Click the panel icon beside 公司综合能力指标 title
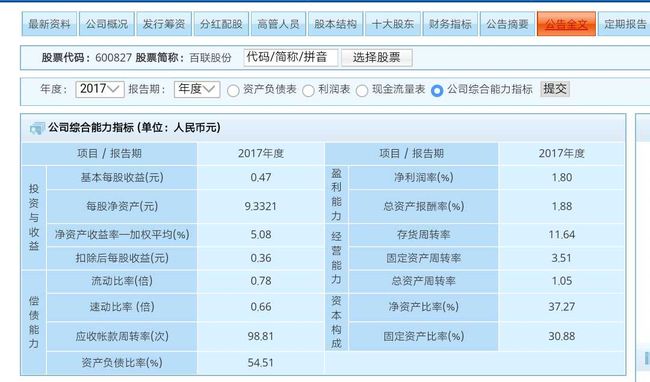 (37, 128)
